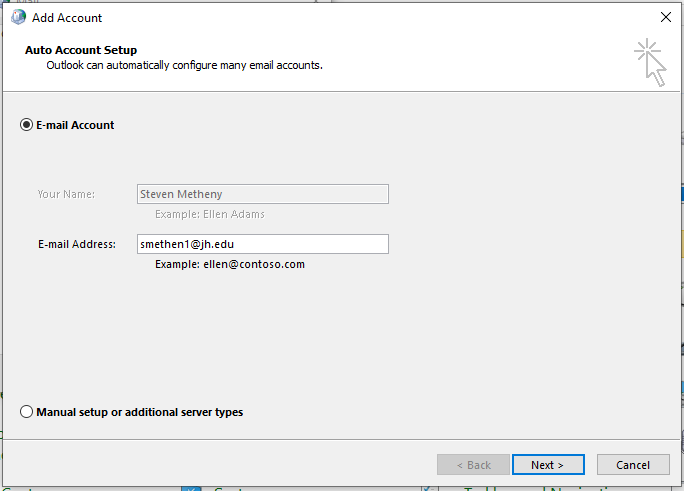This screenshot has width=684, height=491.
Task: Click into the E-mail Address input field
Action: tap(263, 244)
